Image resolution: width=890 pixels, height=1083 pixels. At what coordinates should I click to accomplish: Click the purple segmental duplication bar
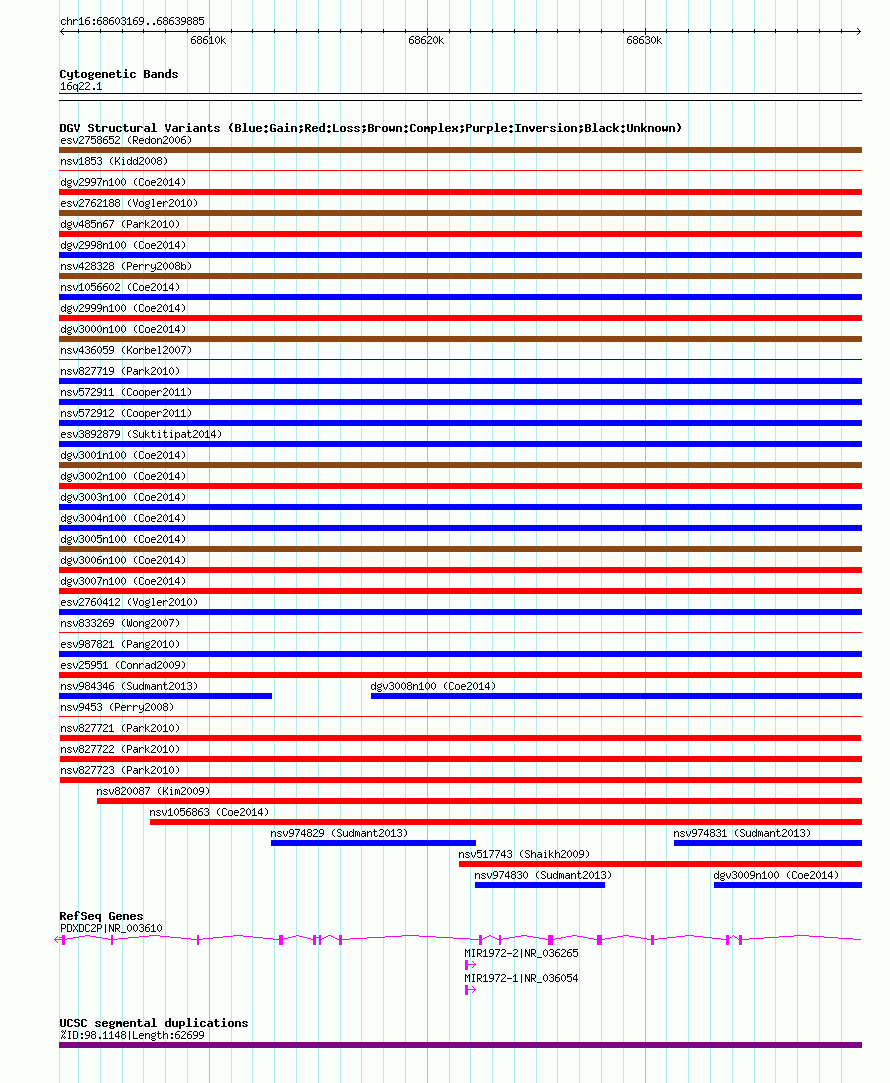click(x=461, y=1045)
